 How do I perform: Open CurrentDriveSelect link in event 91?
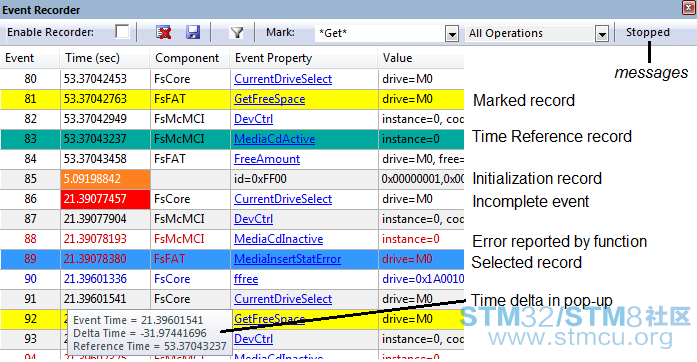tap(283, 299)
